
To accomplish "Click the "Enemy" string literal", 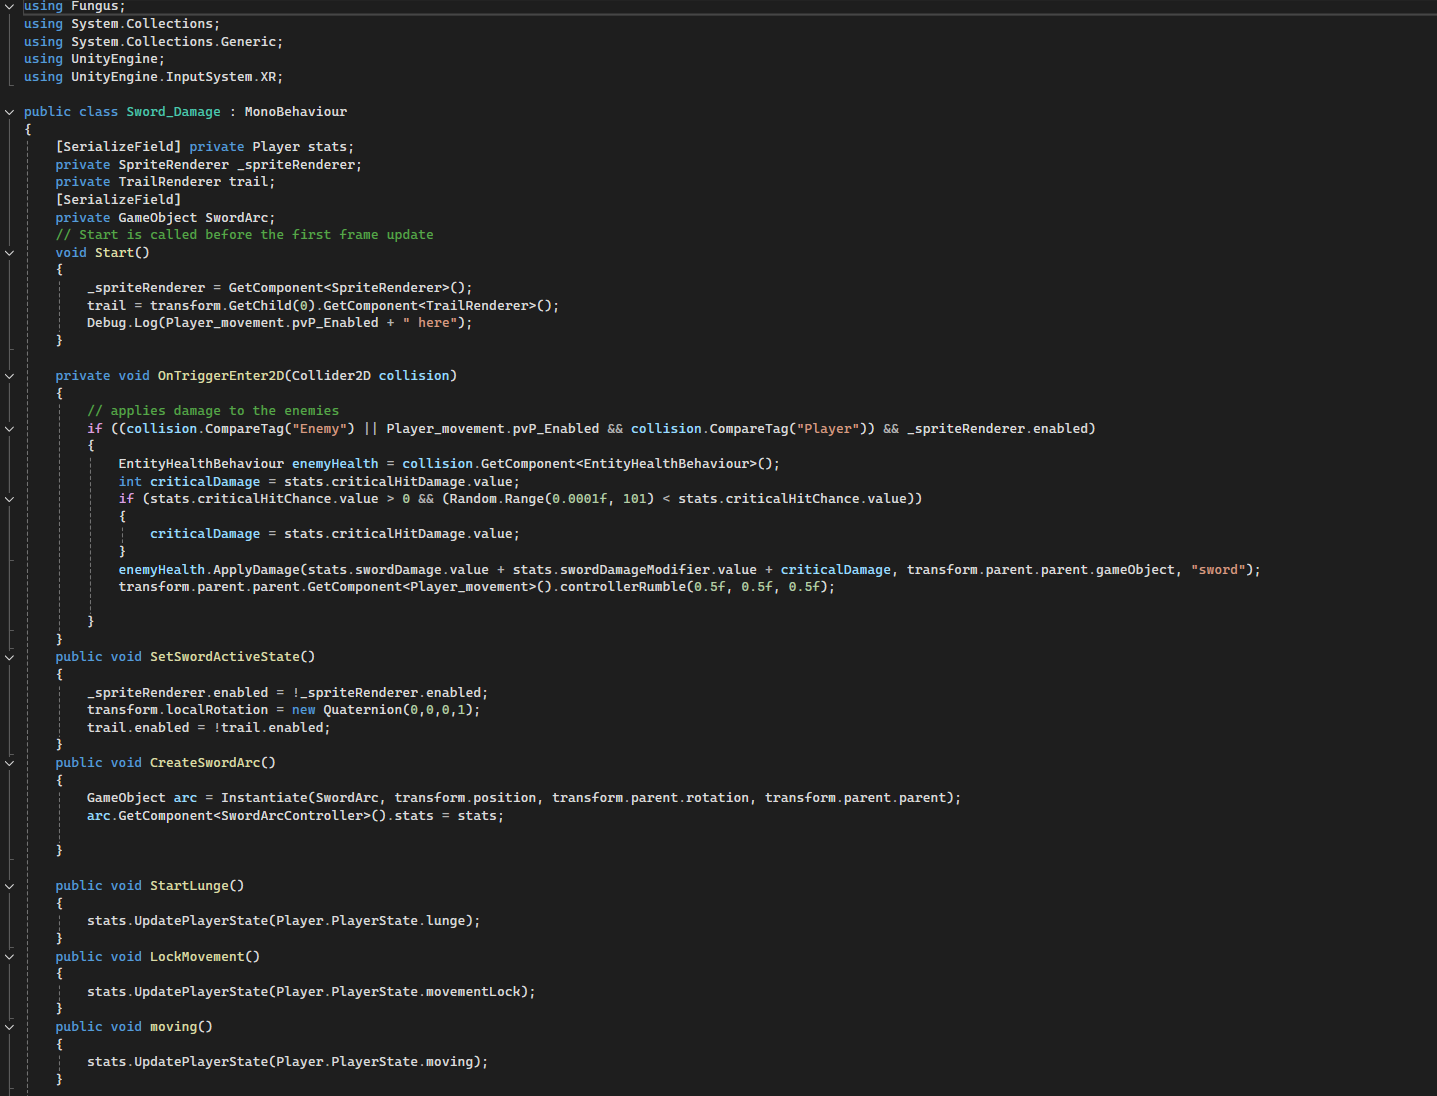I will pos(319,428).
